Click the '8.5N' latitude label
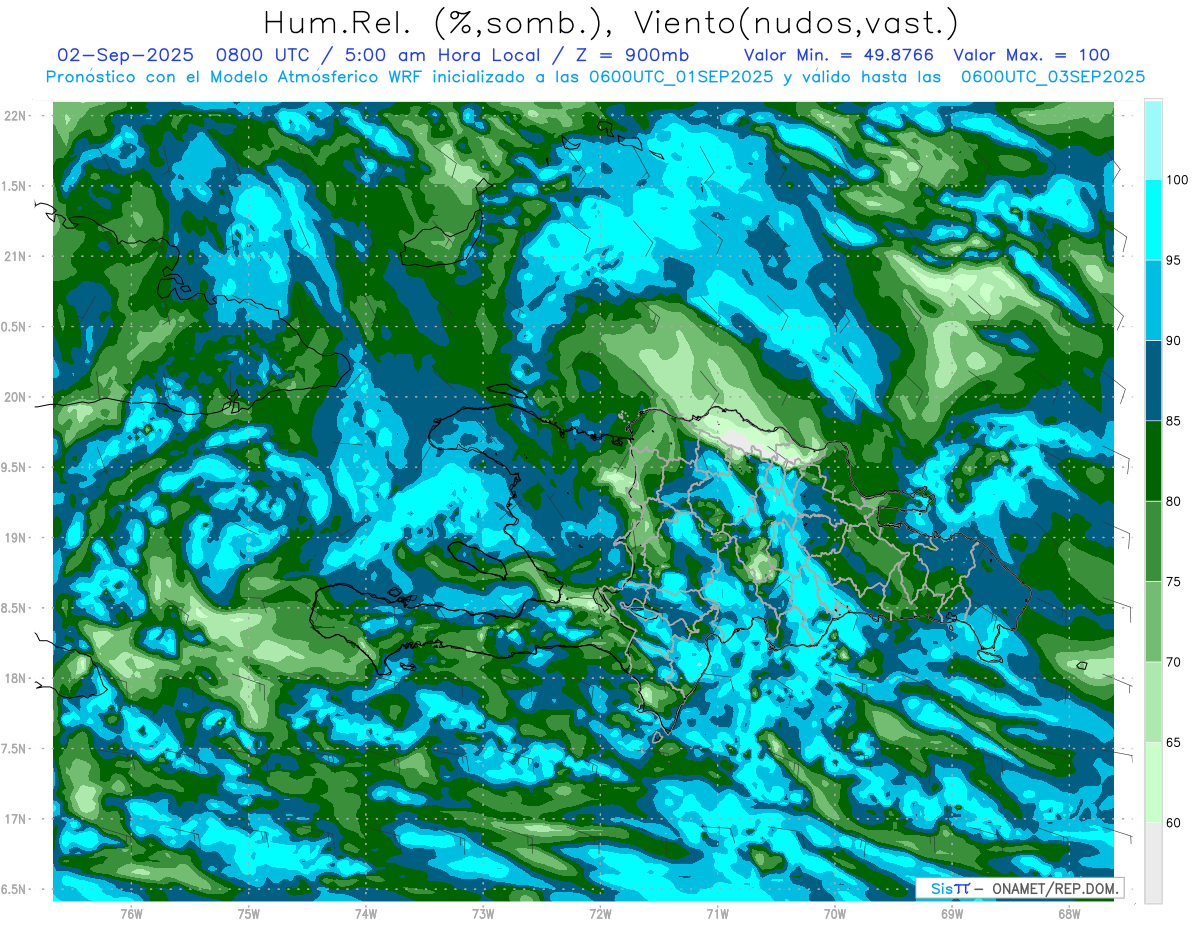 coord(14,608)
